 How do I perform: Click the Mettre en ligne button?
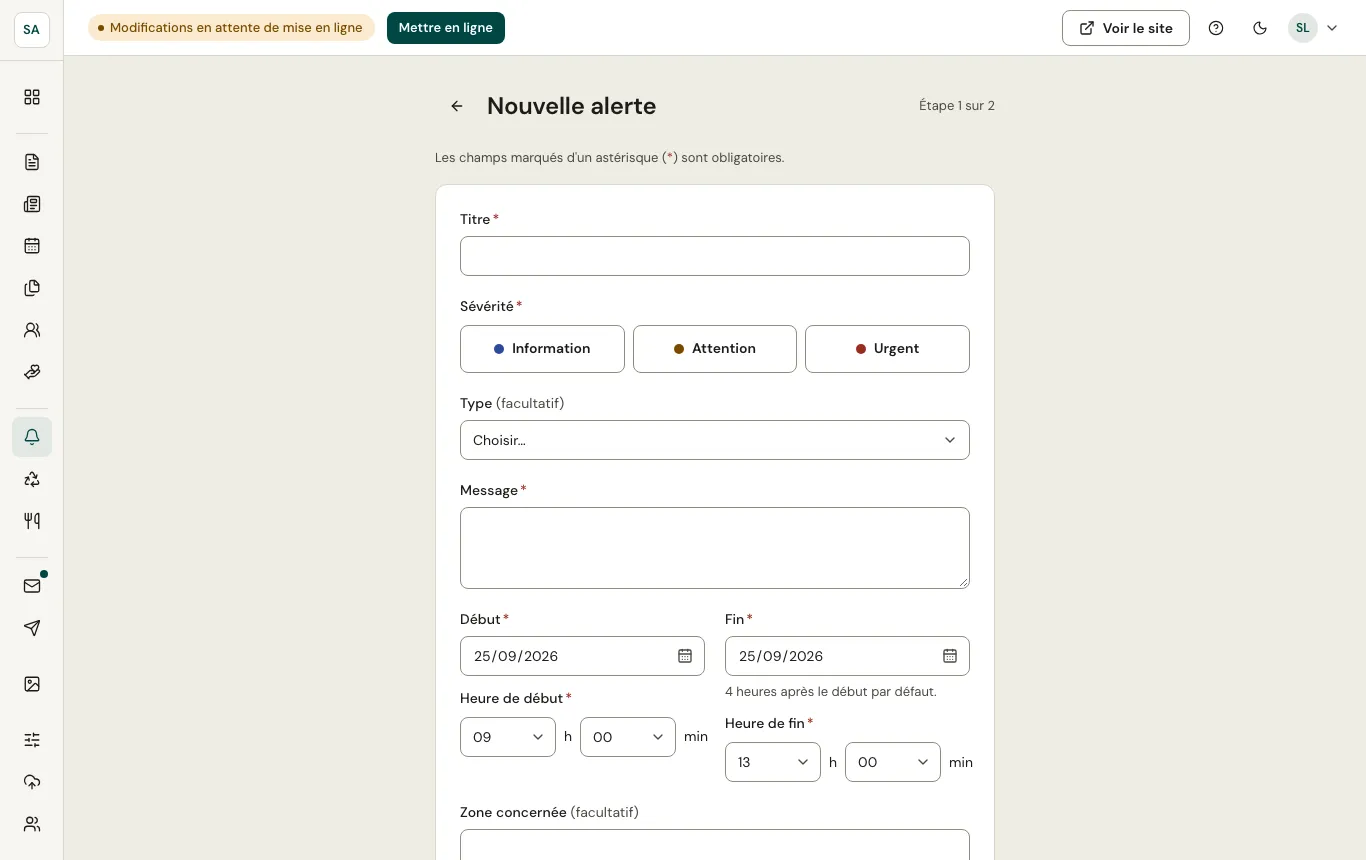tap(446, 28)
